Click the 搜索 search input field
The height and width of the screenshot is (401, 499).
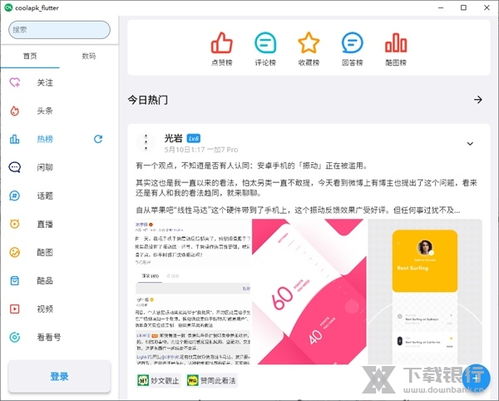(59, 30)
